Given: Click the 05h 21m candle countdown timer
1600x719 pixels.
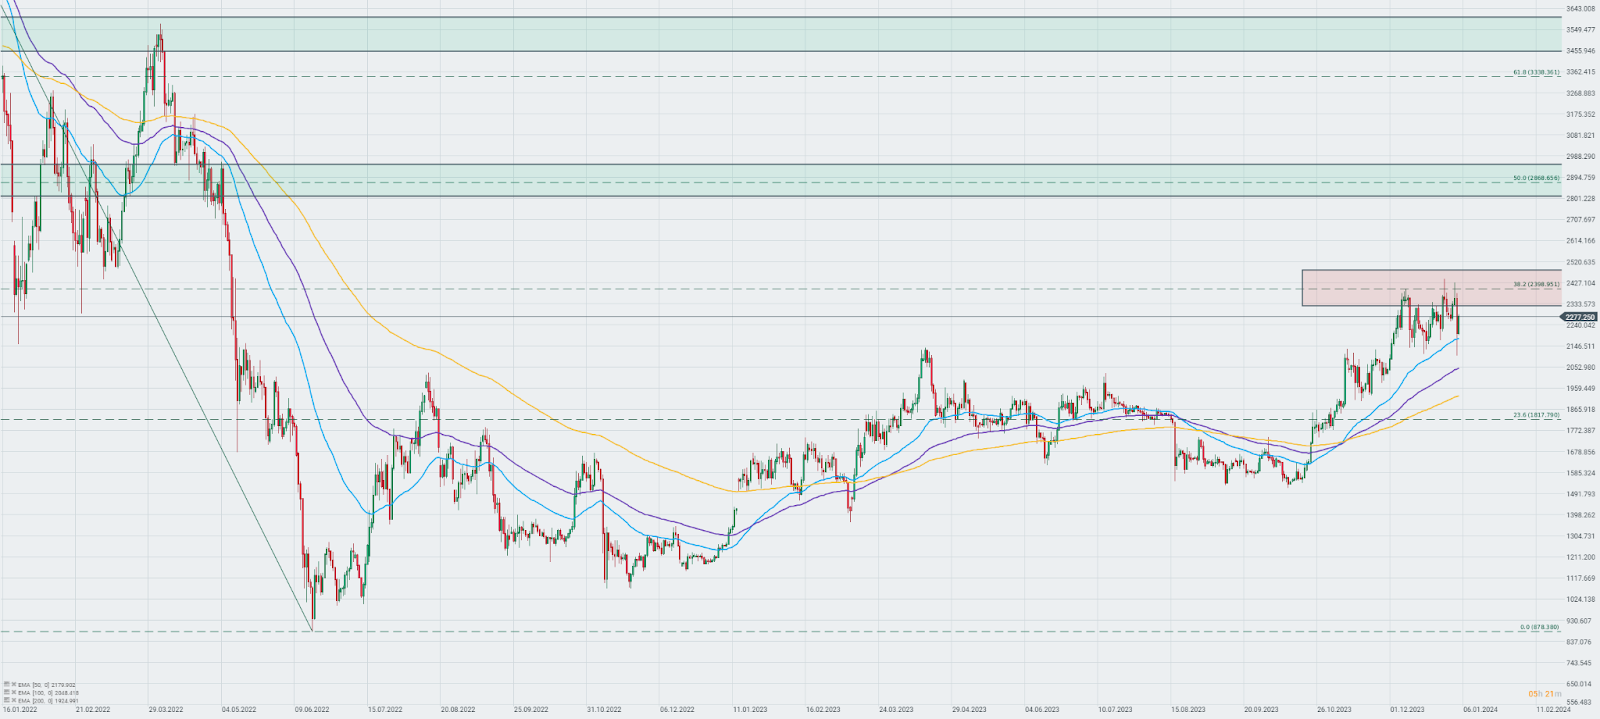Looking at the screenshot, I should [1544, 694].
